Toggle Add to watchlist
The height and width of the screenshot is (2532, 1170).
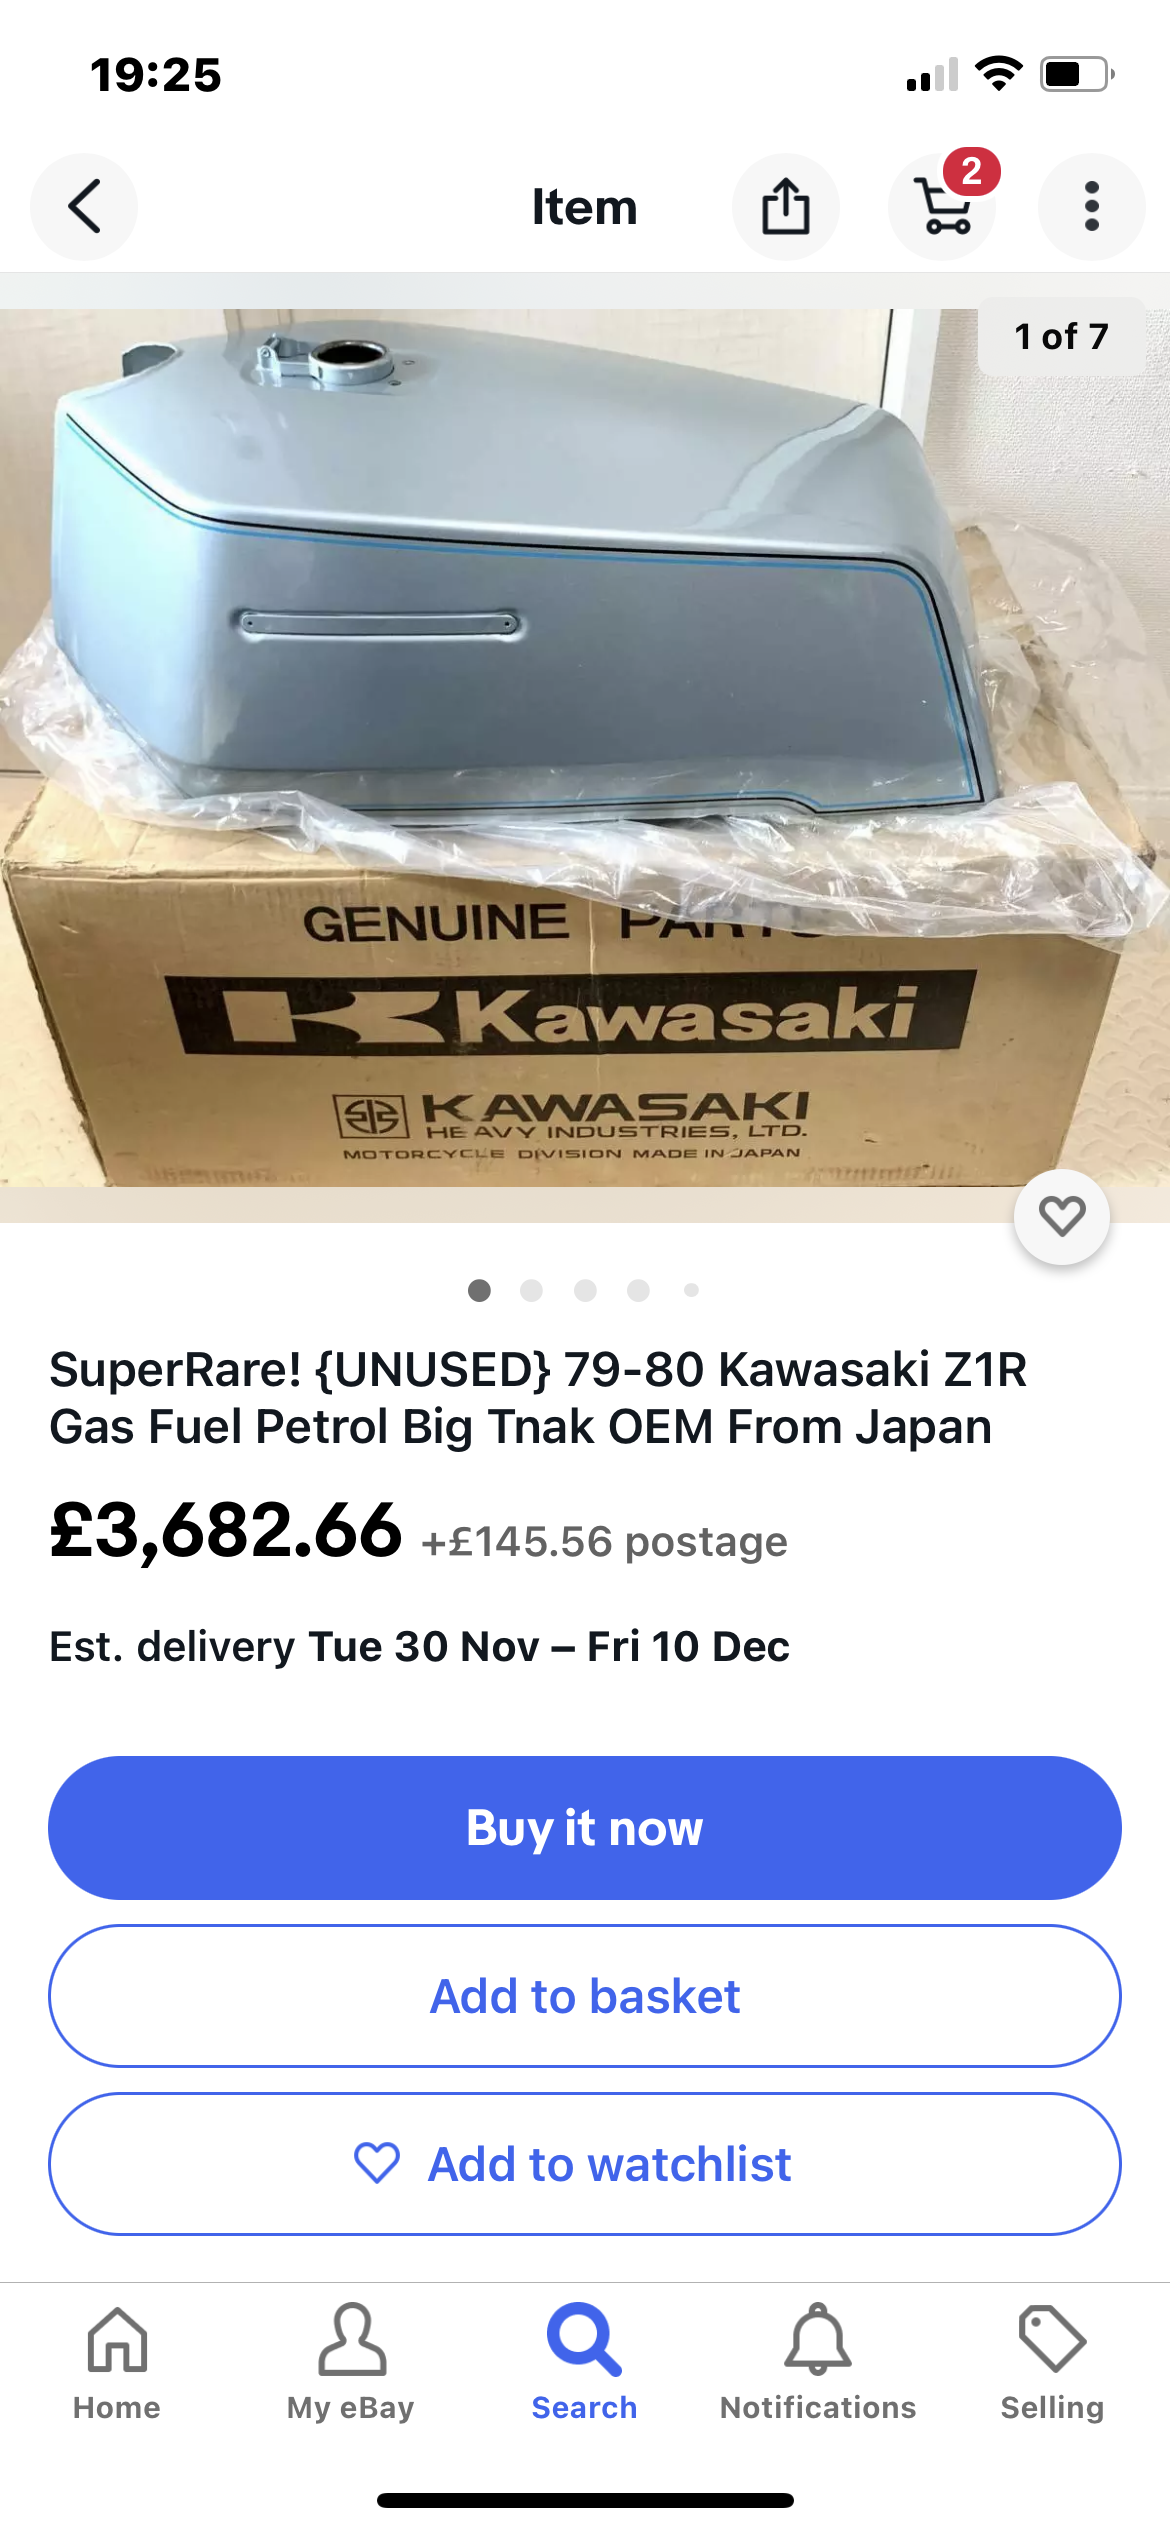585,2164
